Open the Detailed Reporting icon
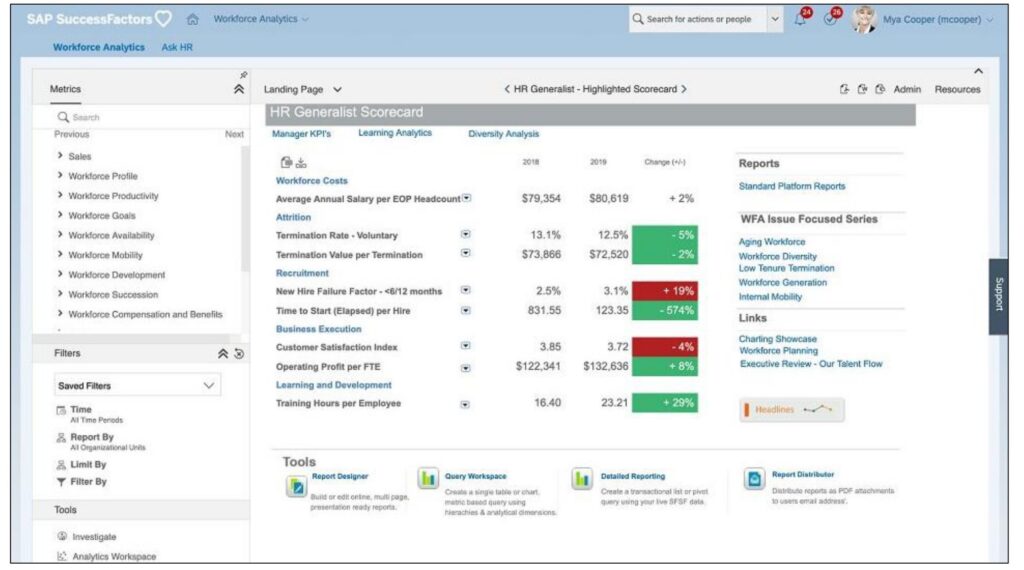 [582, 479]
